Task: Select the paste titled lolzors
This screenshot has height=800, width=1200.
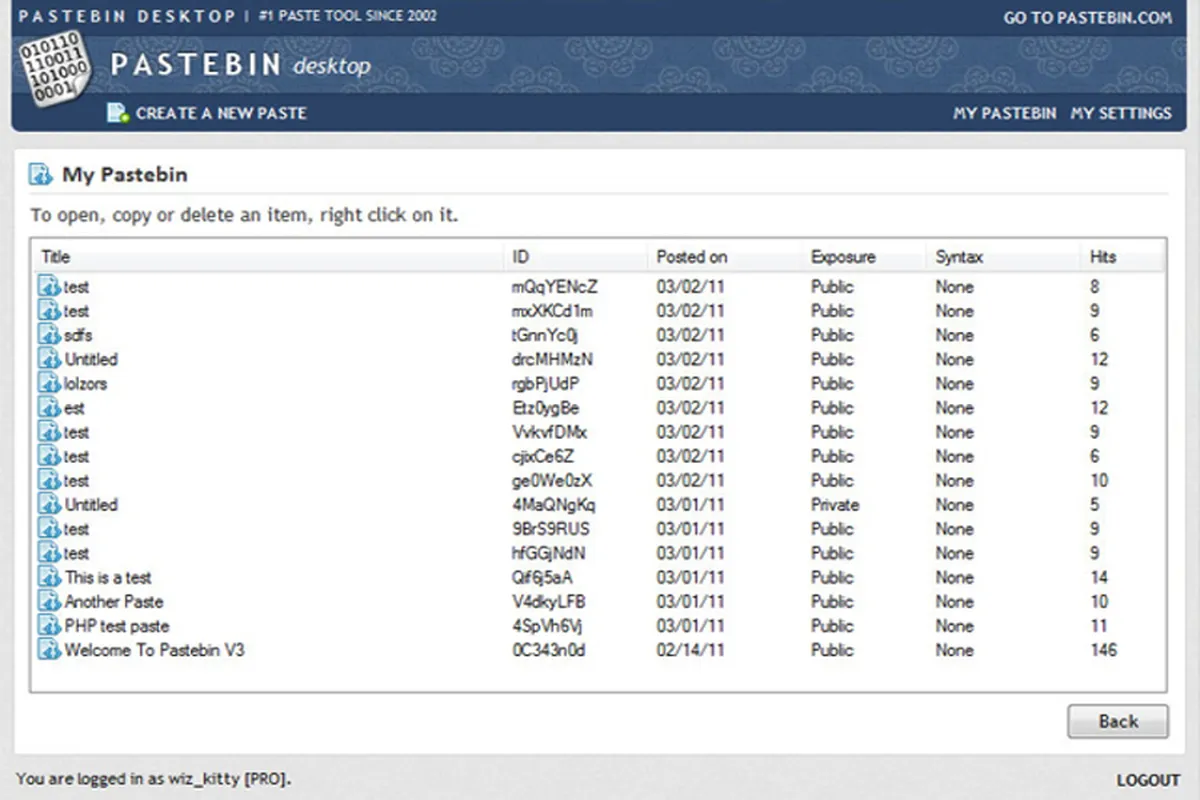Action: (x=85, y=384)
